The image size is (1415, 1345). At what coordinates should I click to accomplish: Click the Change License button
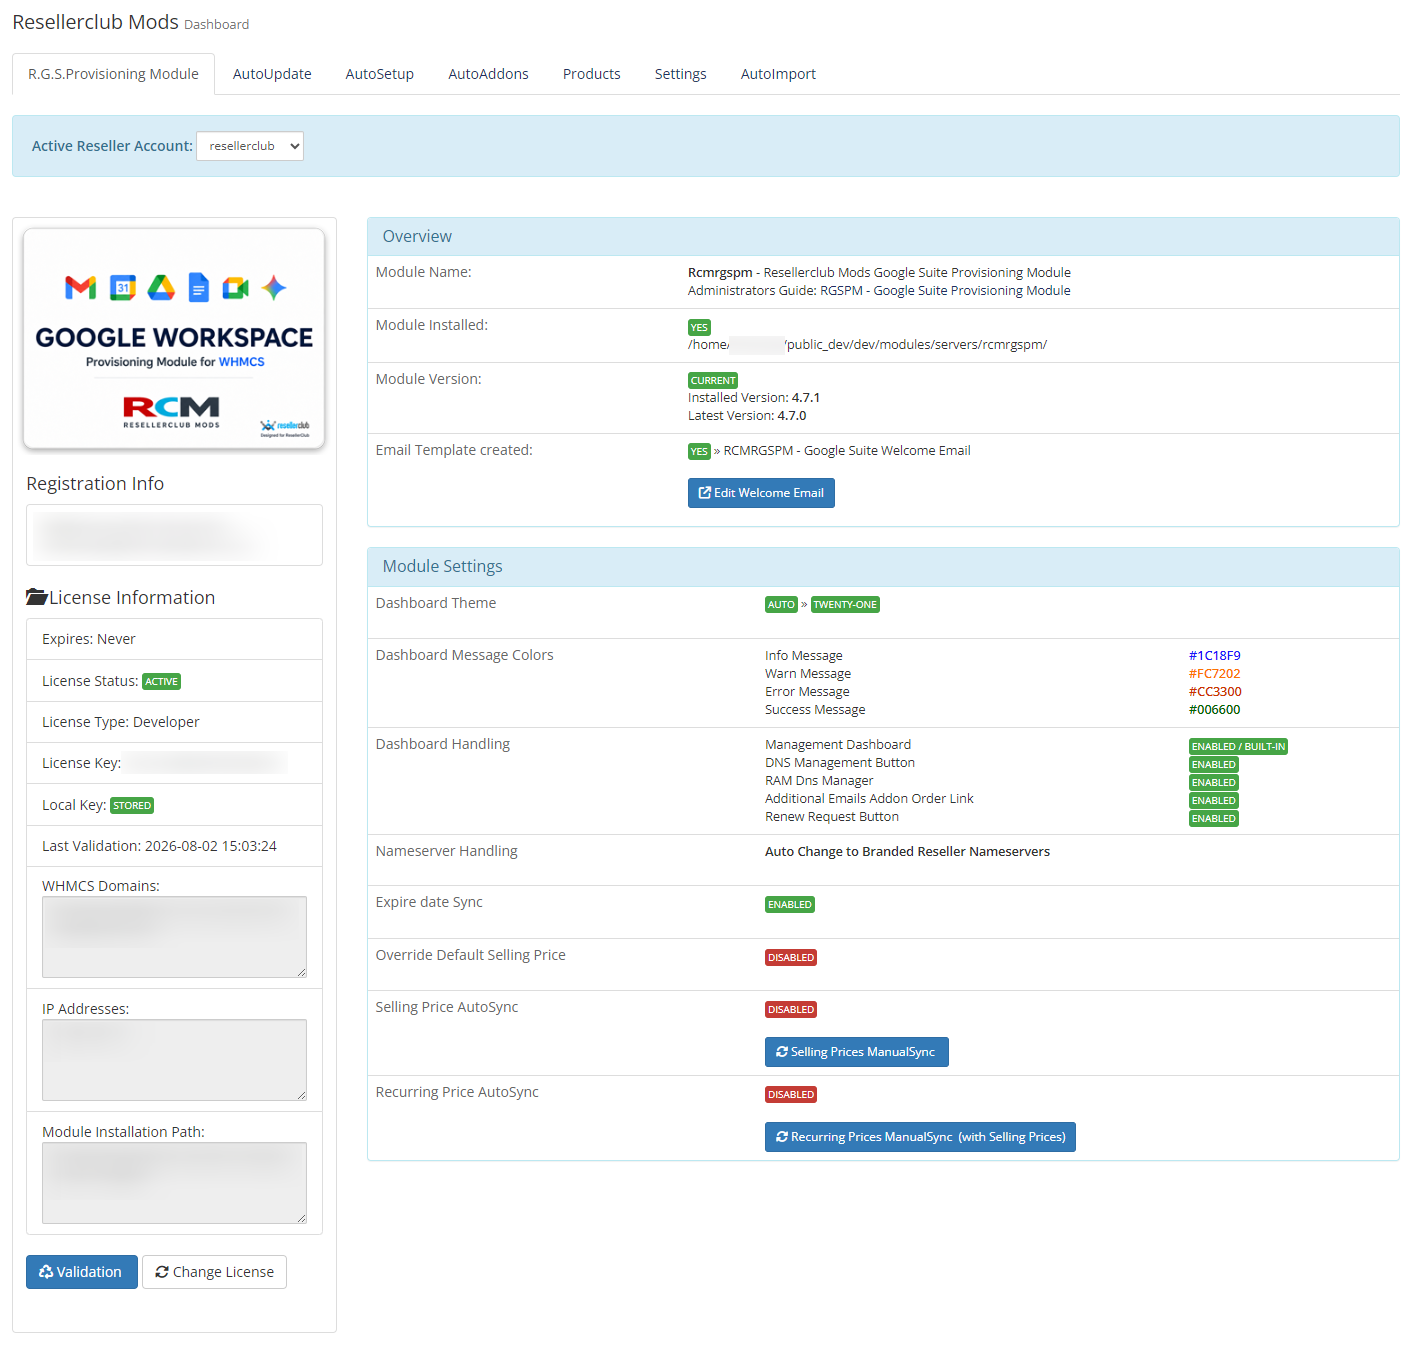coord(214,1272)
